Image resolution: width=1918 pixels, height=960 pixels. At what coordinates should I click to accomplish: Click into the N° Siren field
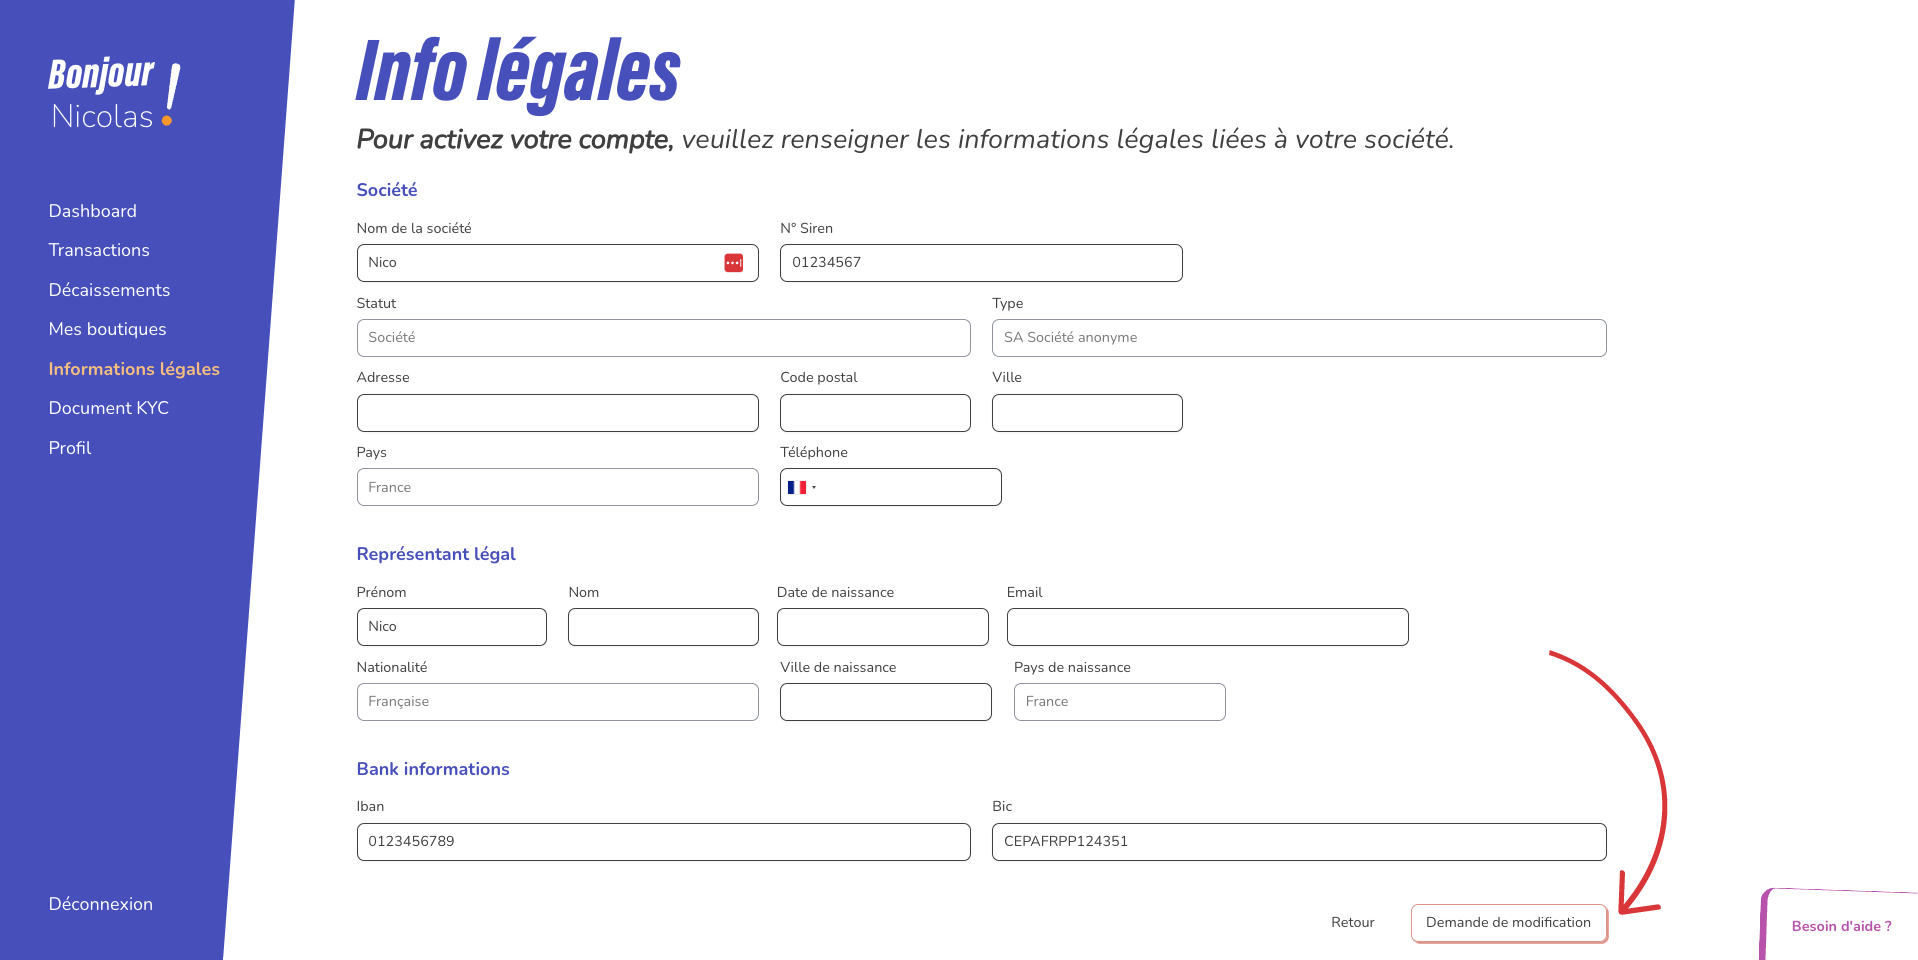tap(981, 263)
